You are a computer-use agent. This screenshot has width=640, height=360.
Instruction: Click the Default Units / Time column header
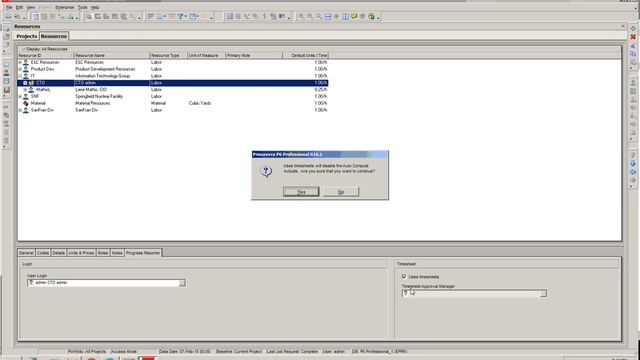click(x=305, y=56)
